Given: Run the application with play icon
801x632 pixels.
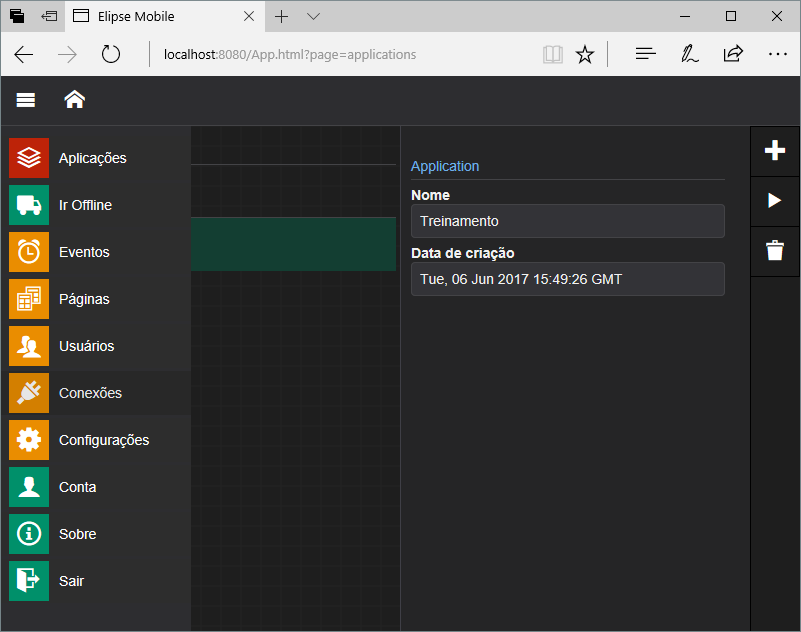Looking at the screenshot, I should point(775,201).
